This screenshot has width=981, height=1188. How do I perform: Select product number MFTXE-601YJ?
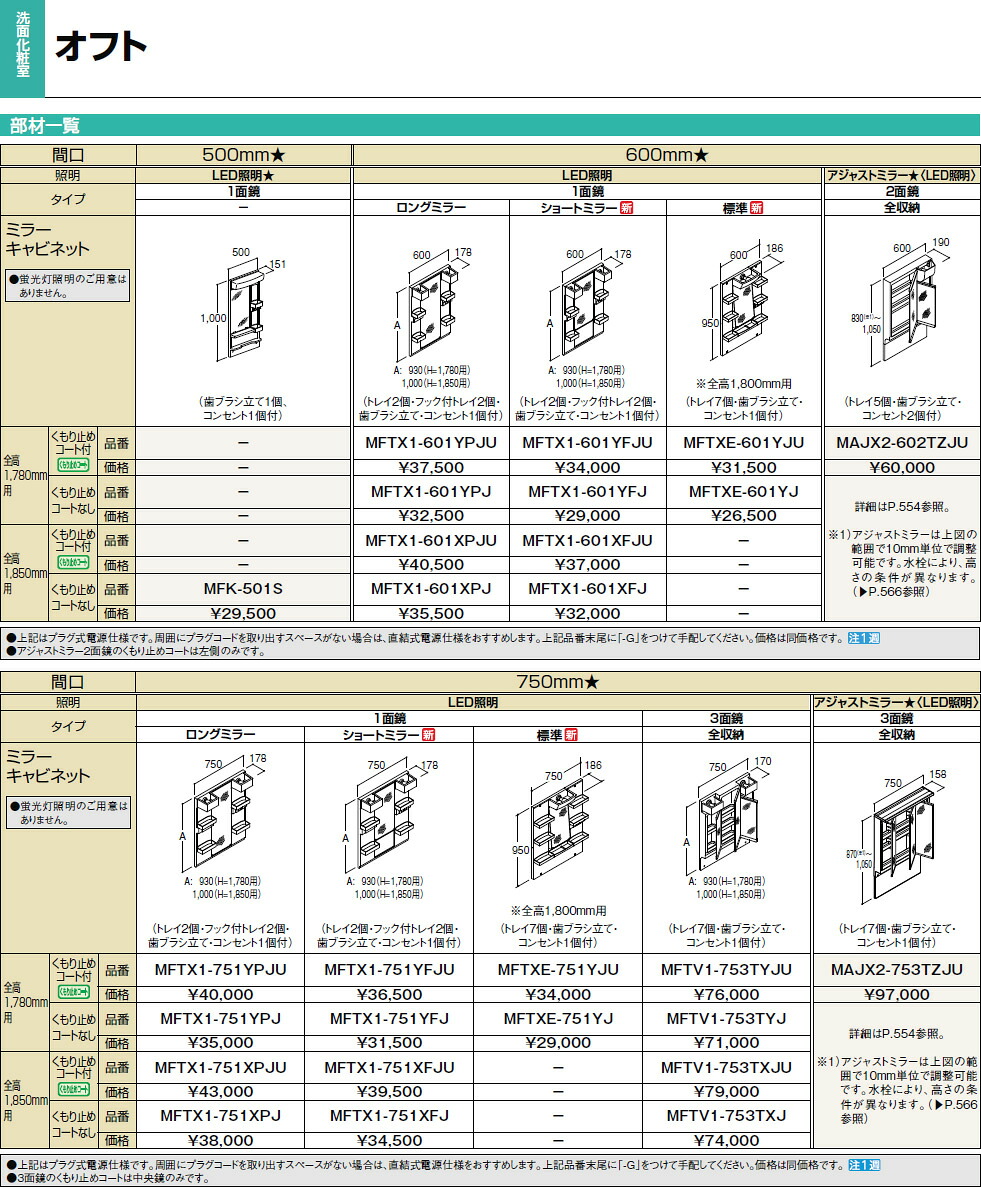[744, 492]
